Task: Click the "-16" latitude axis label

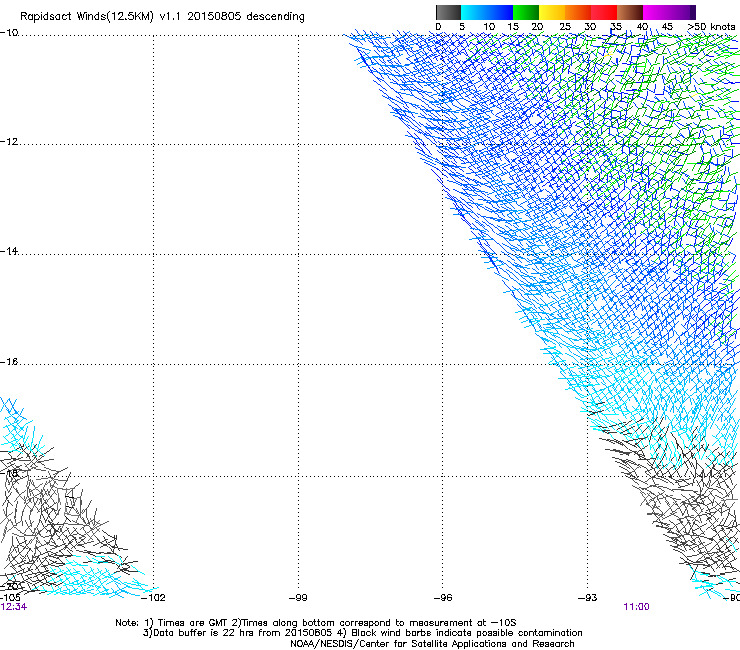Action: coord(9,362)
